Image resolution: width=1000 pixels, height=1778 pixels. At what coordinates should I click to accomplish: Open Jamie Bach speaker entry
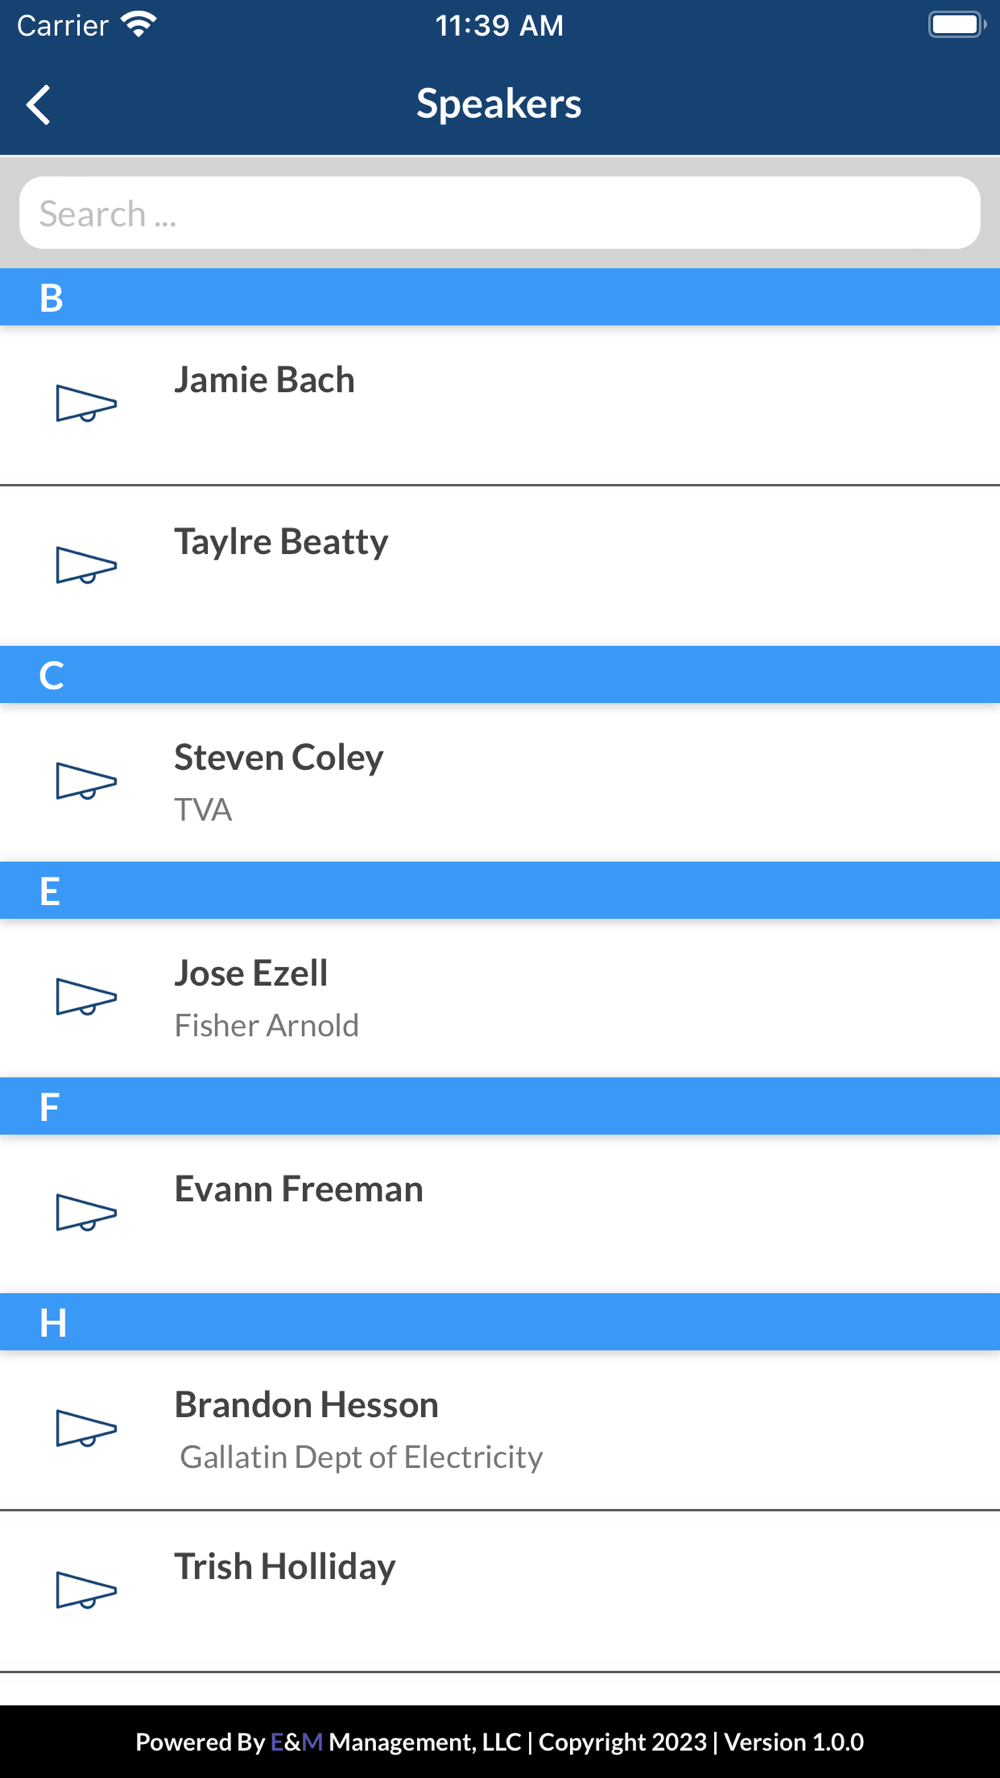(500, 405)
